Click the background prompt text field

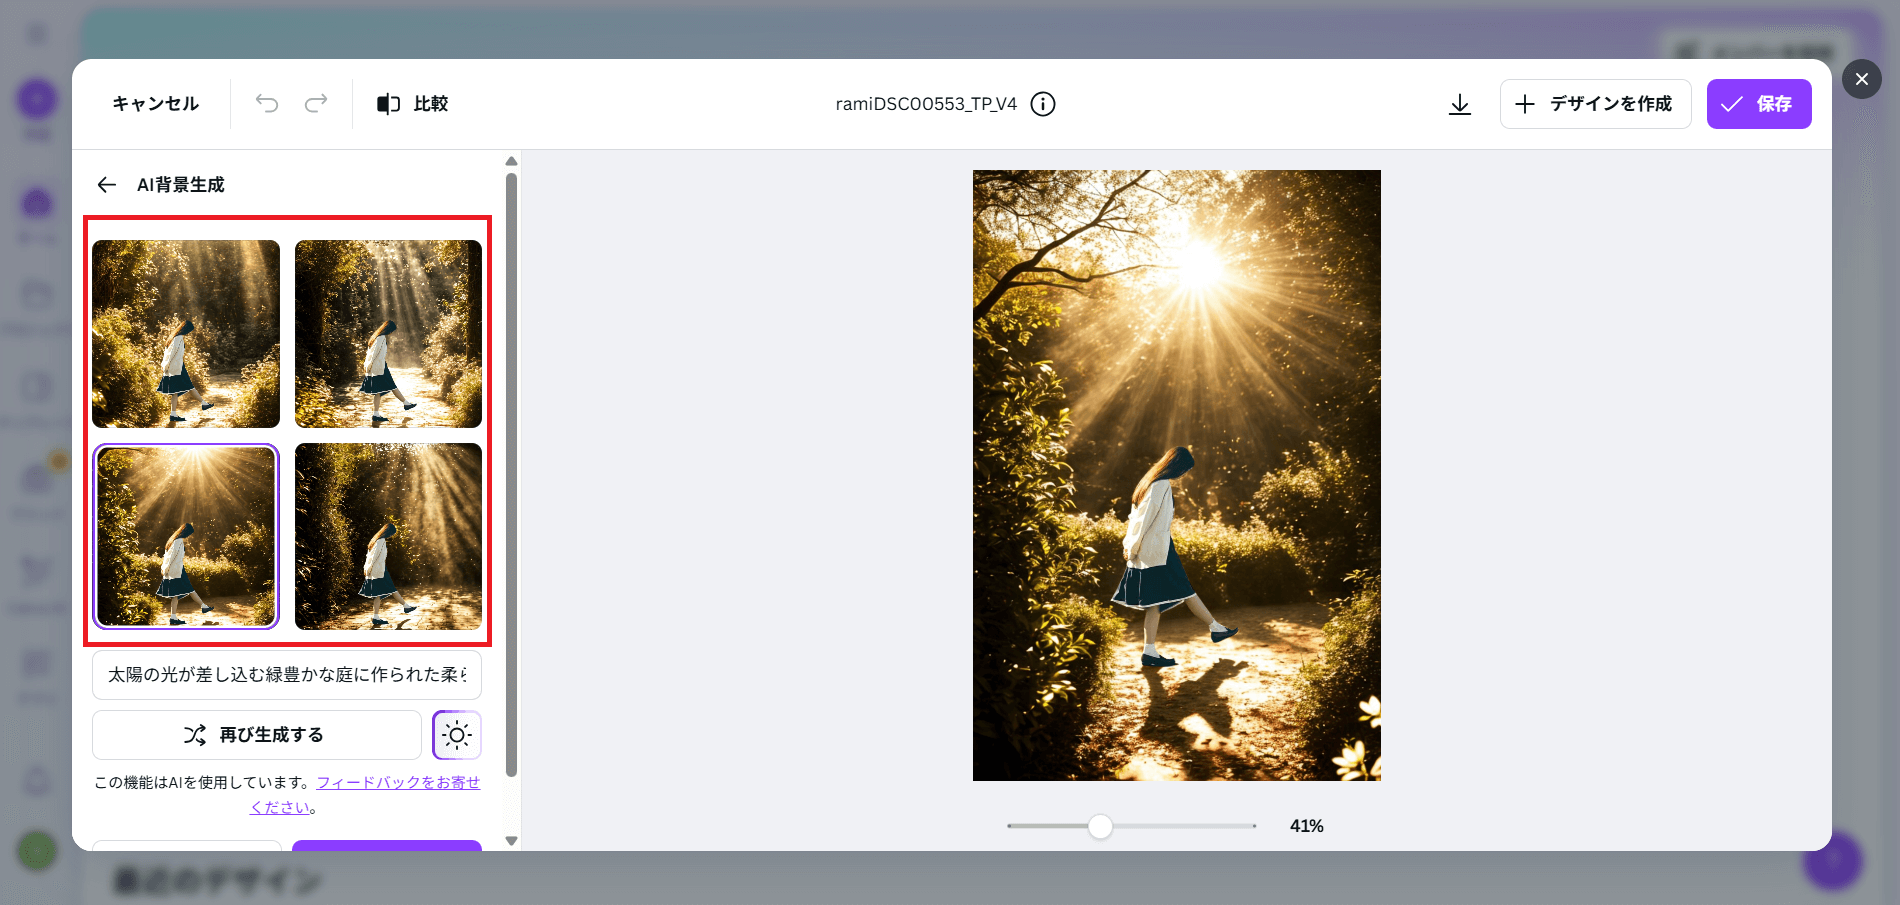pos(287,675)
